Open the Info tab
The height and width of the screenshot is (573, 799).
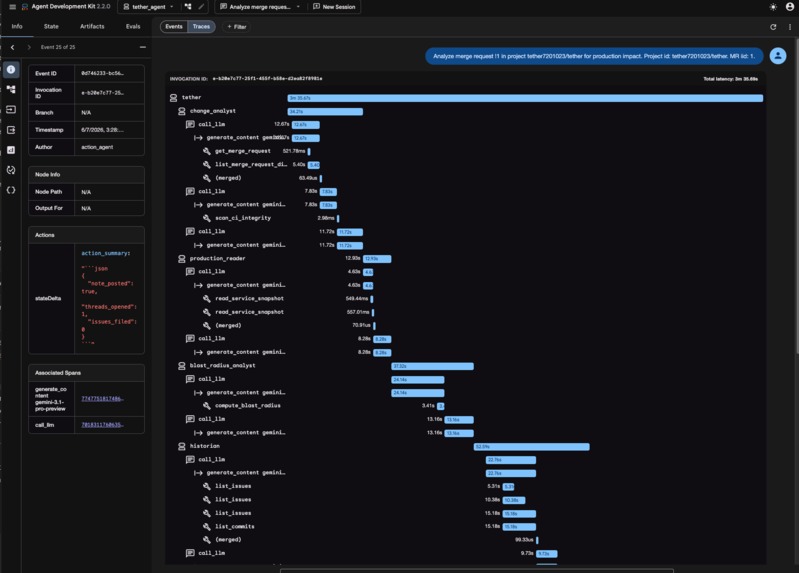[x=17, y=27]
